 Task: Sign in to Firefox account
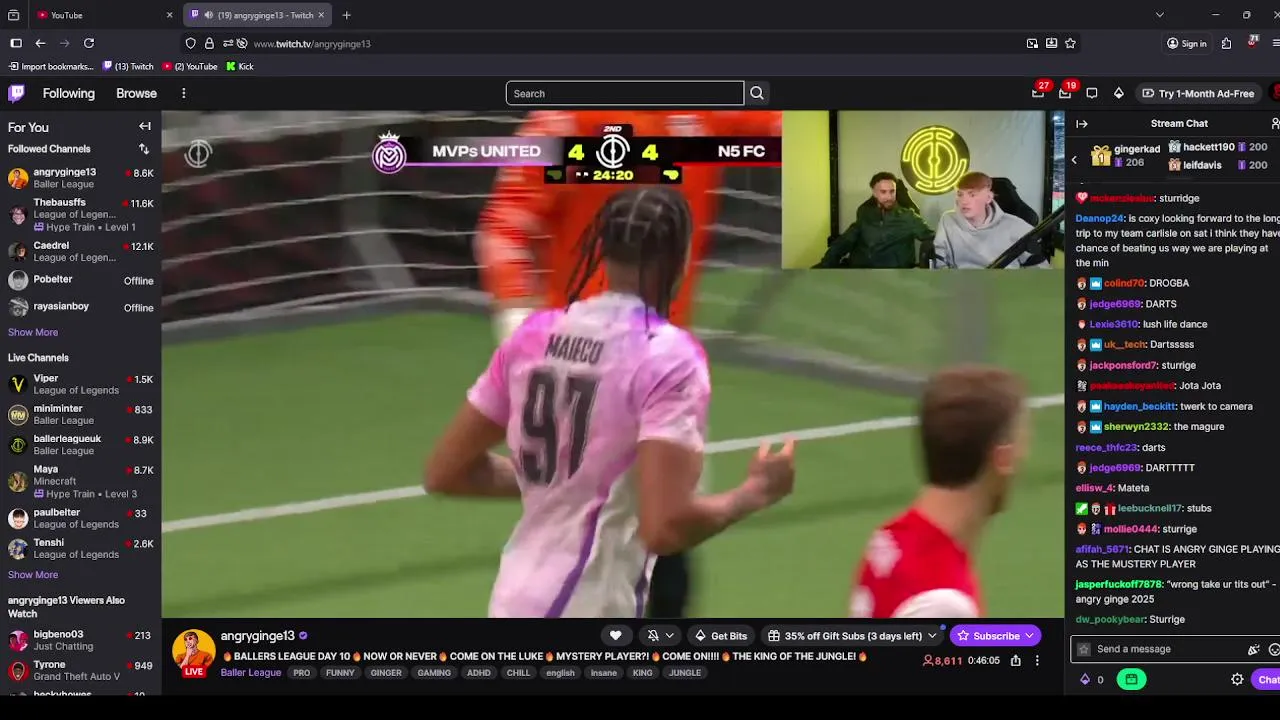pos(1186,43)
